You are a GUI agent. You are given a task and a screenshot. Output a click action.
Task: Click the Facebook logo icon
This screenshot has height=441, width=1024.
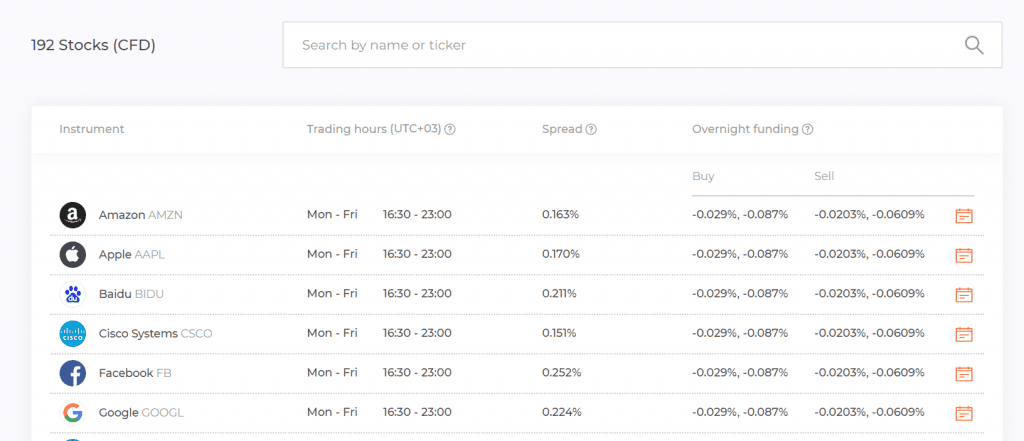pyautogui.click(x=72, y=373)
